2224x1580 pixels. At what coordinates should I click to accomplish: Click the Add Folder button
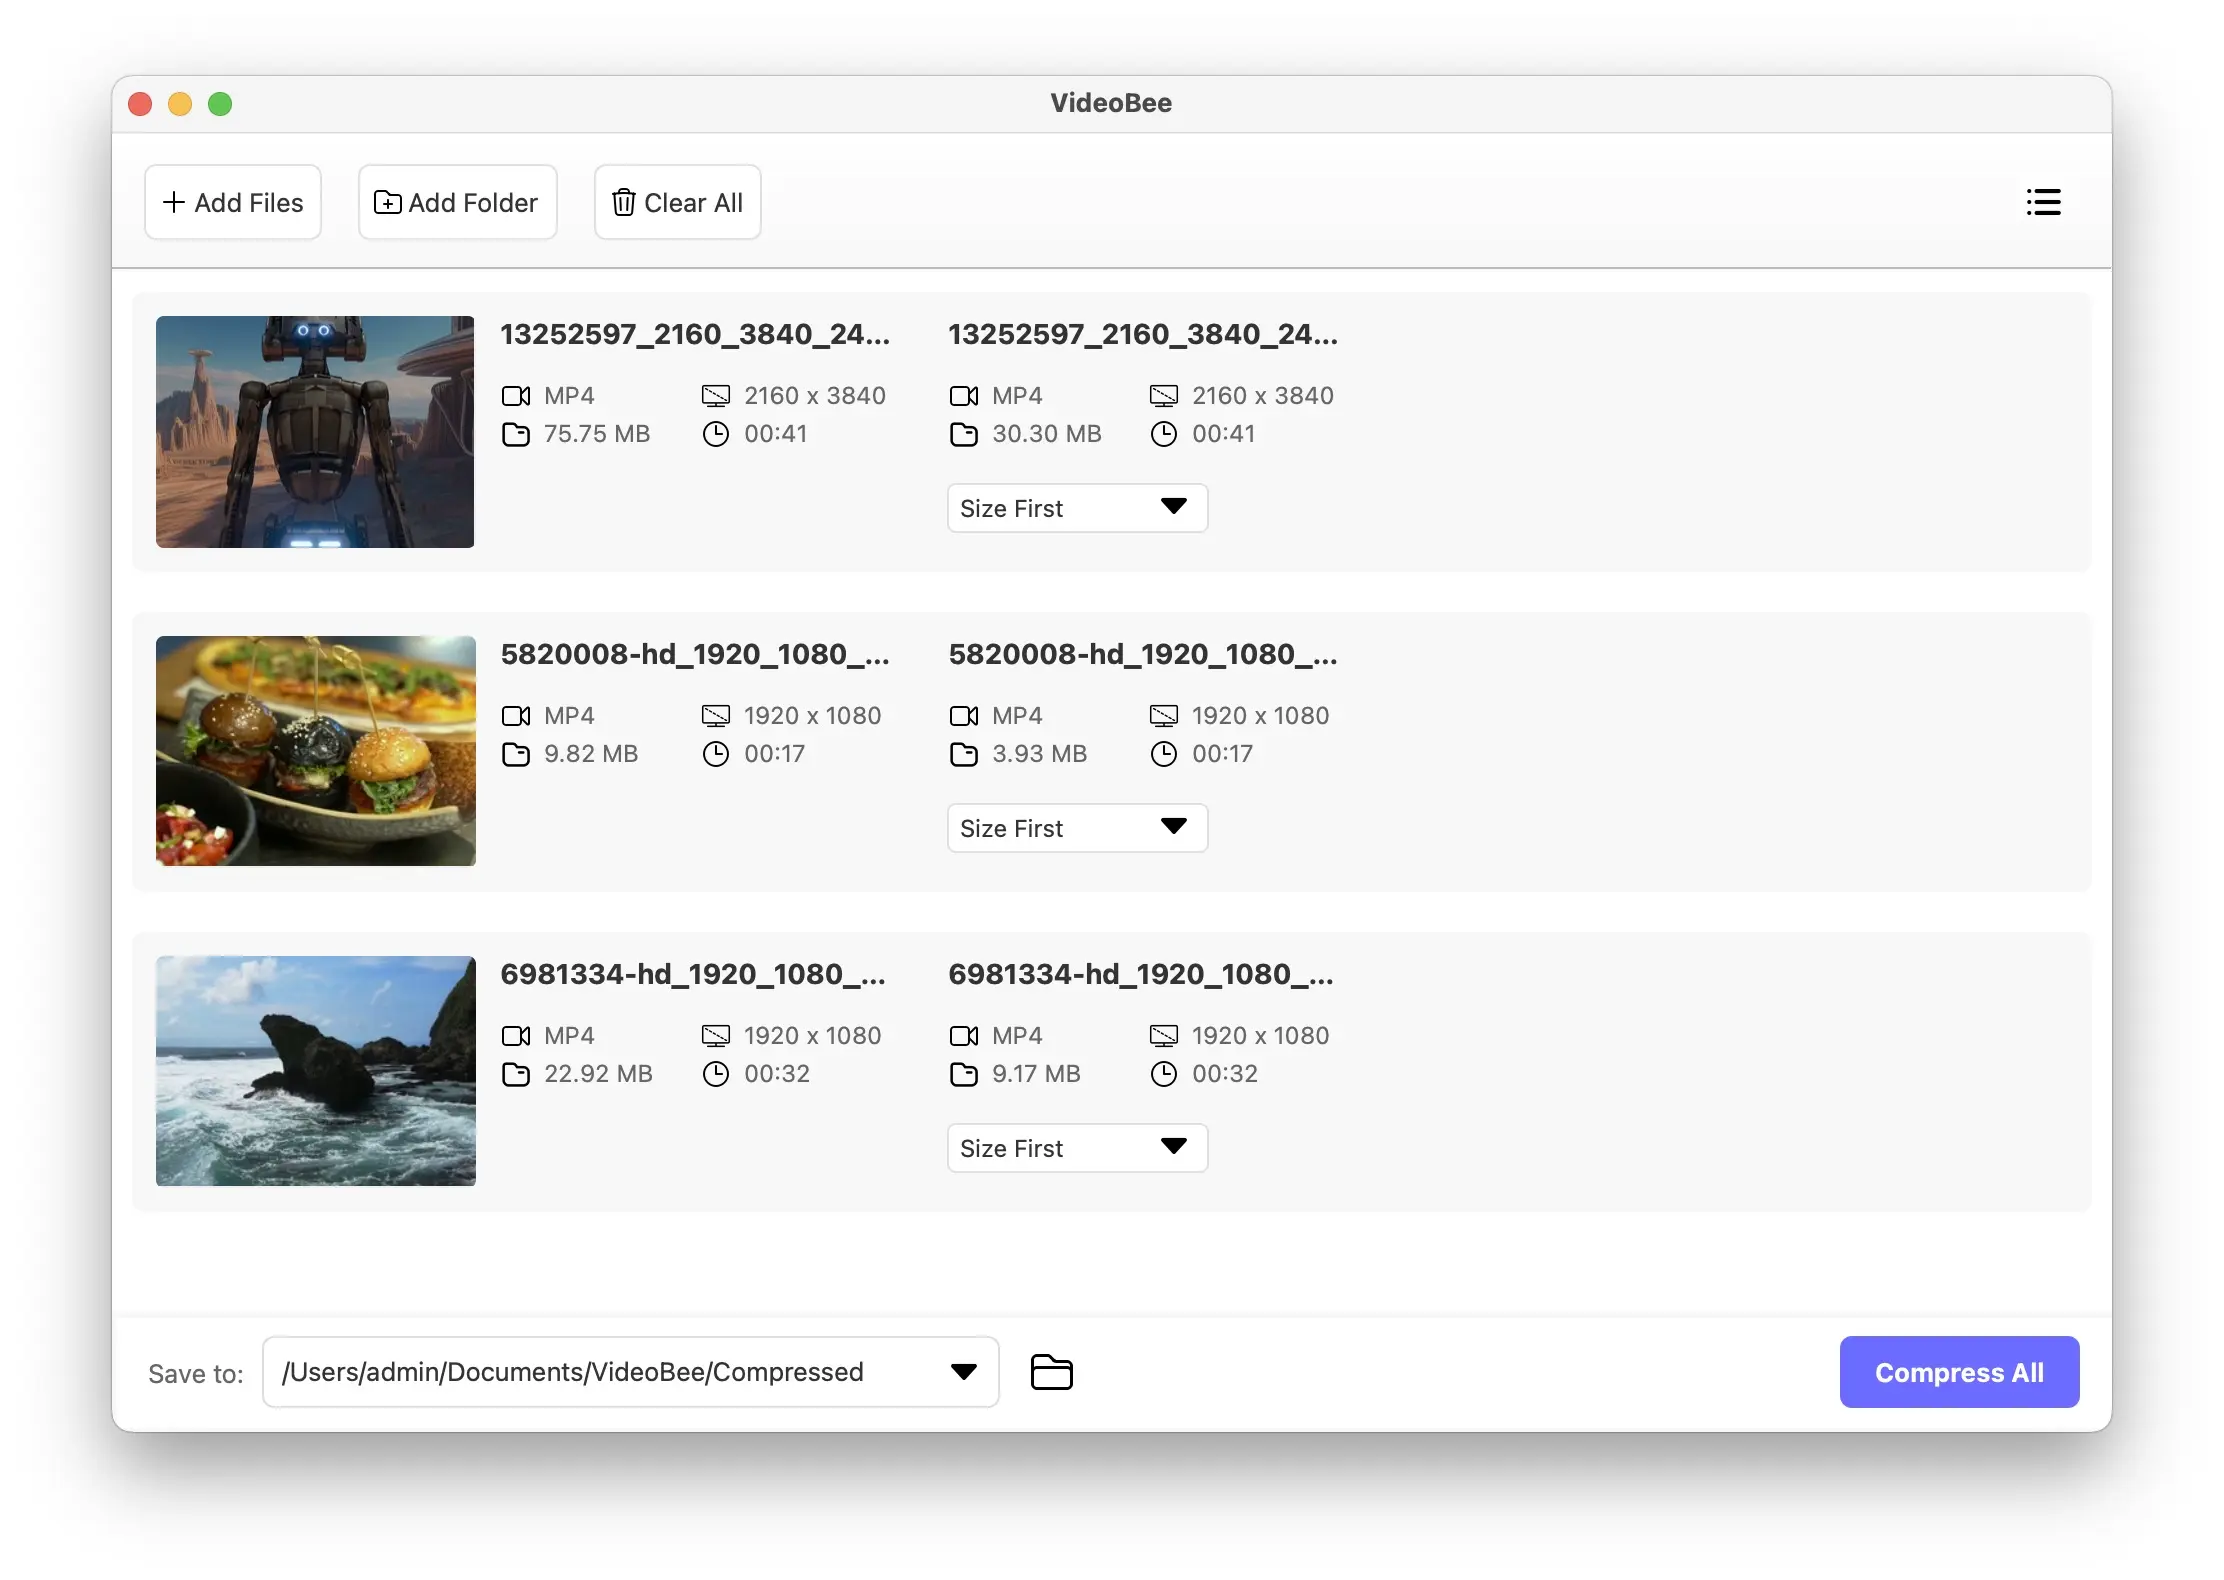tap(457, 203)
